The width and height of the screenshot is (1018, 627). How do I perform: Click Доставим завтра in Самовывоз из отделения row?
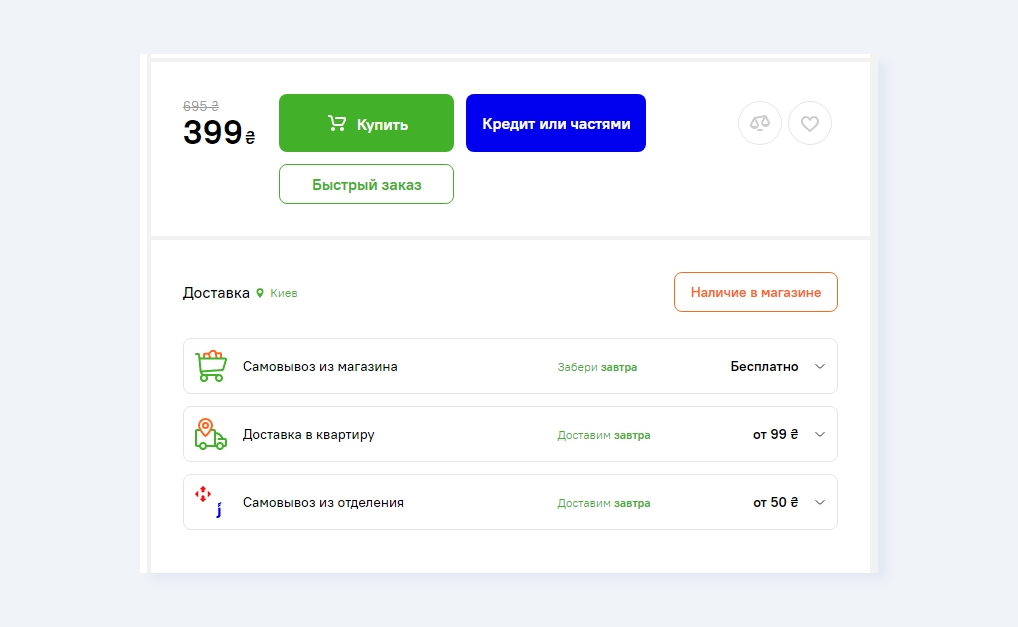(x=604, y=503)
